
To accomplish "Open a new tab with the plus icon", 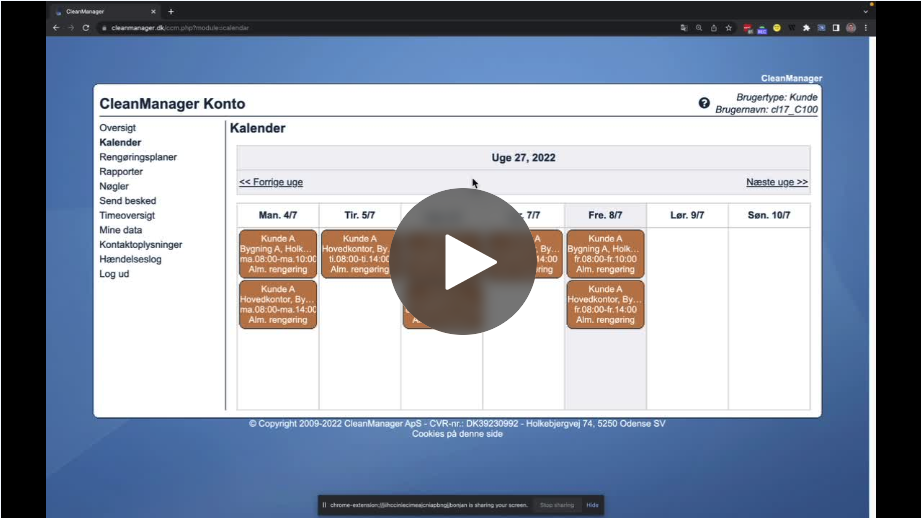I will pyautogui.click(x=171, y=11).
